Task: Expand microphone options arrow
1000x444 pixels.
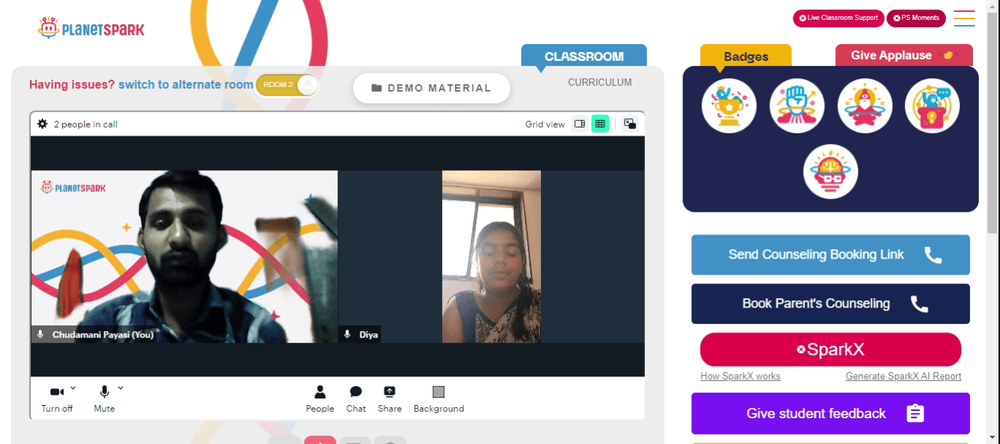Action: pyautogui.click(x=121, y=387)
